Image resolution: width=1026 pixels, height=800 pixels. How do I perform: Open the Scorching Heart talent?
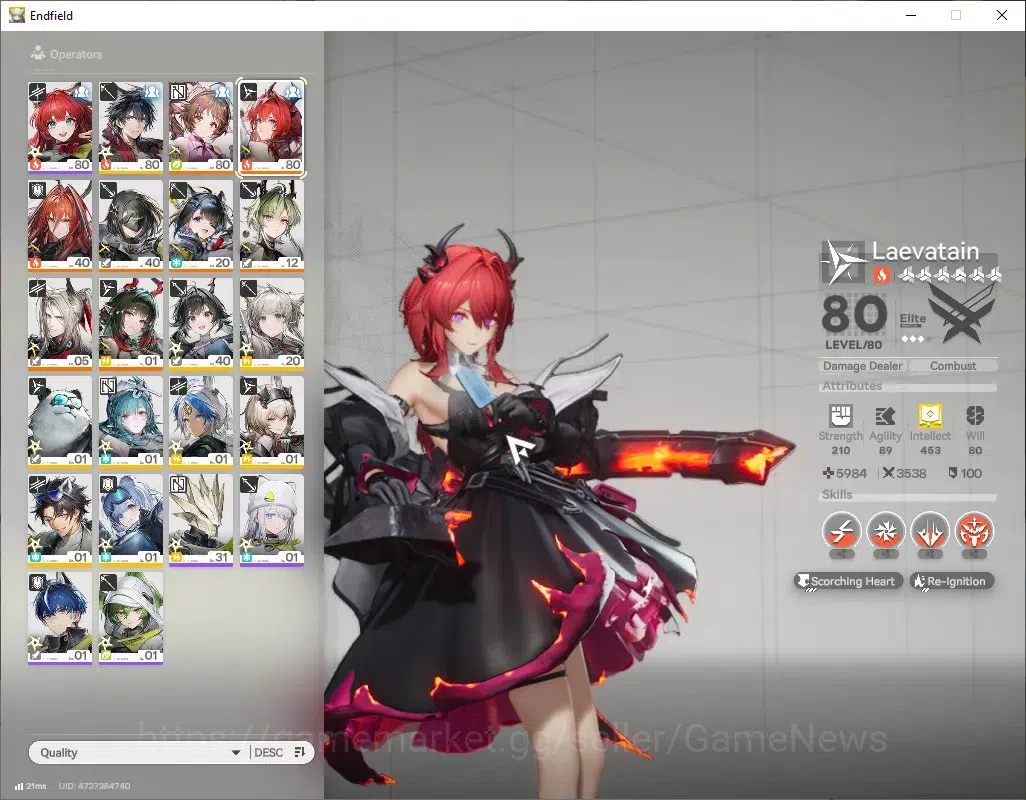pos(849,581)
